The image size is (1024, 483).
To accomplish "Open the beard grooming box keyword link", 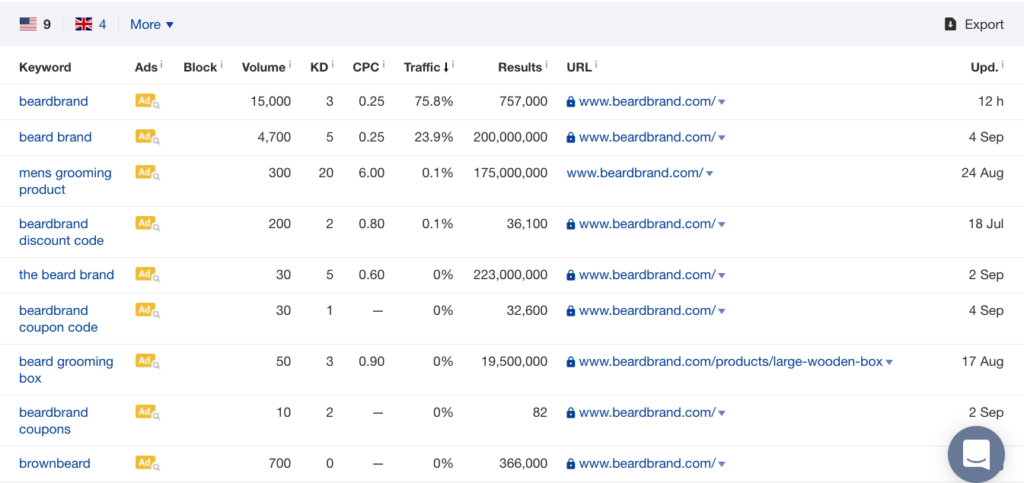I will [66, 369].
